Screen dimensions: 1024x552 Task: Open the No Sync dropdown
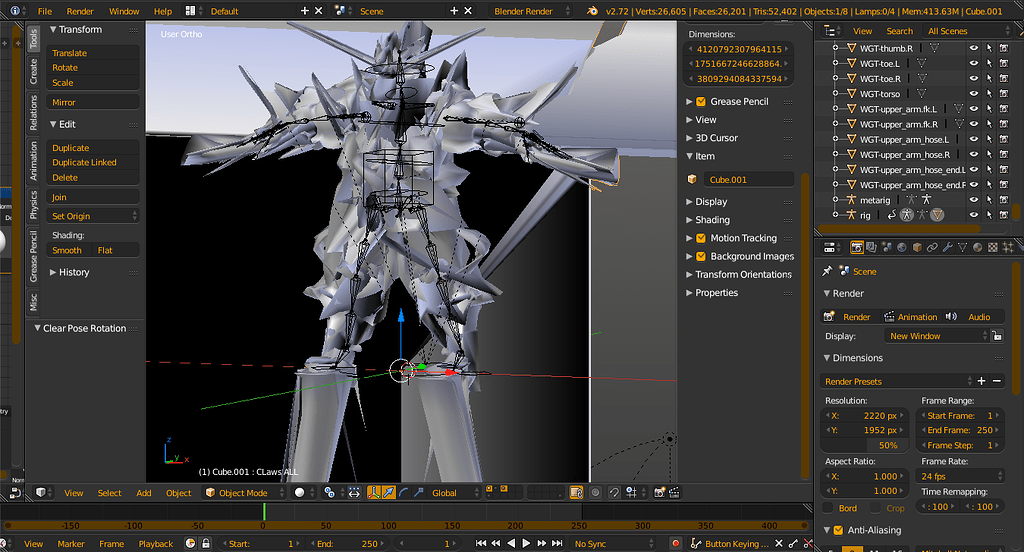point(612,544)
